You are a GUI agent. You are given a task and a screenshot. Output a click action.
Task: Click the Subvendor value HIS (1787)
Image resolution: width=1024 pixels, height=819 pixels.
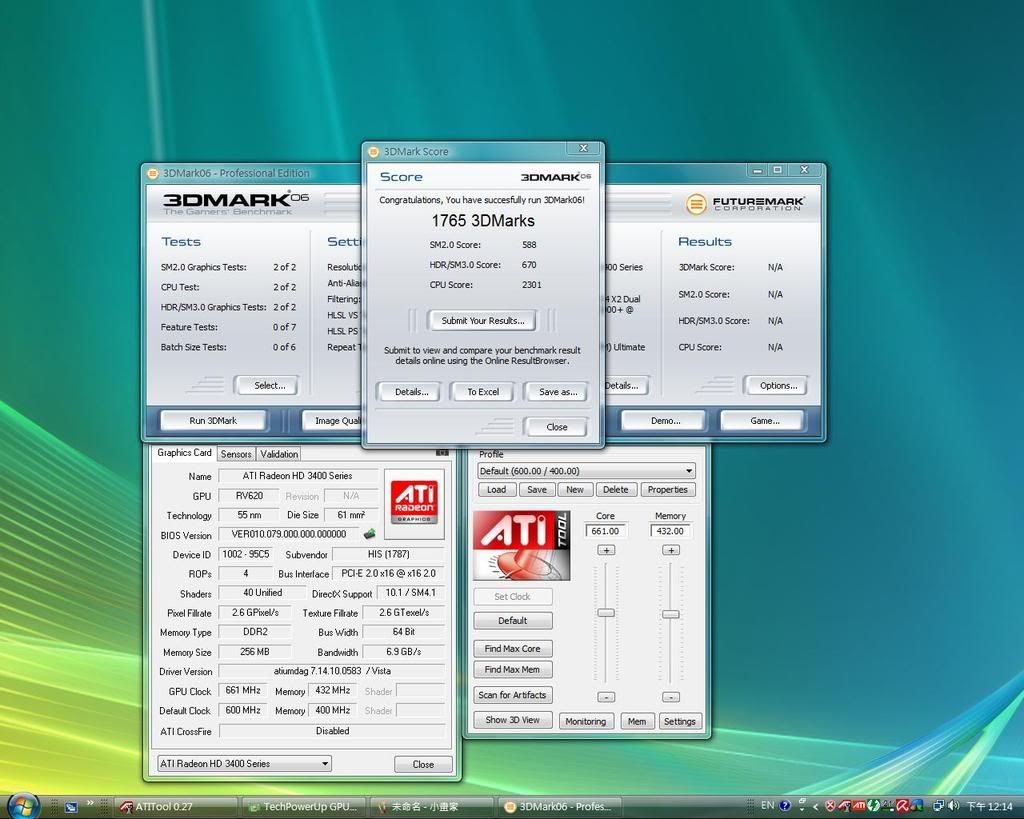388,554
